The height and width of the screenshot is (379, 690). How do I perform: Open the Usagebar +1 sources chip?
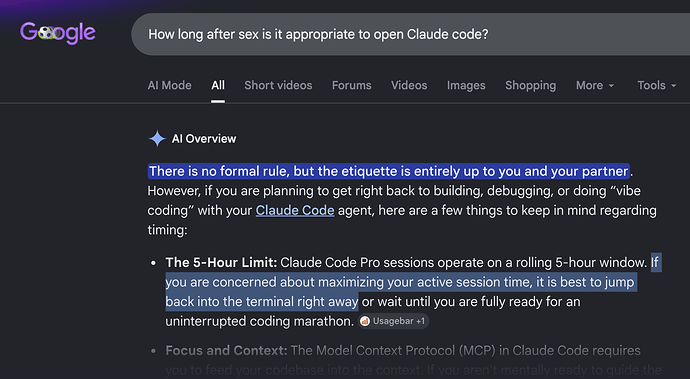(x=393, y=321)
